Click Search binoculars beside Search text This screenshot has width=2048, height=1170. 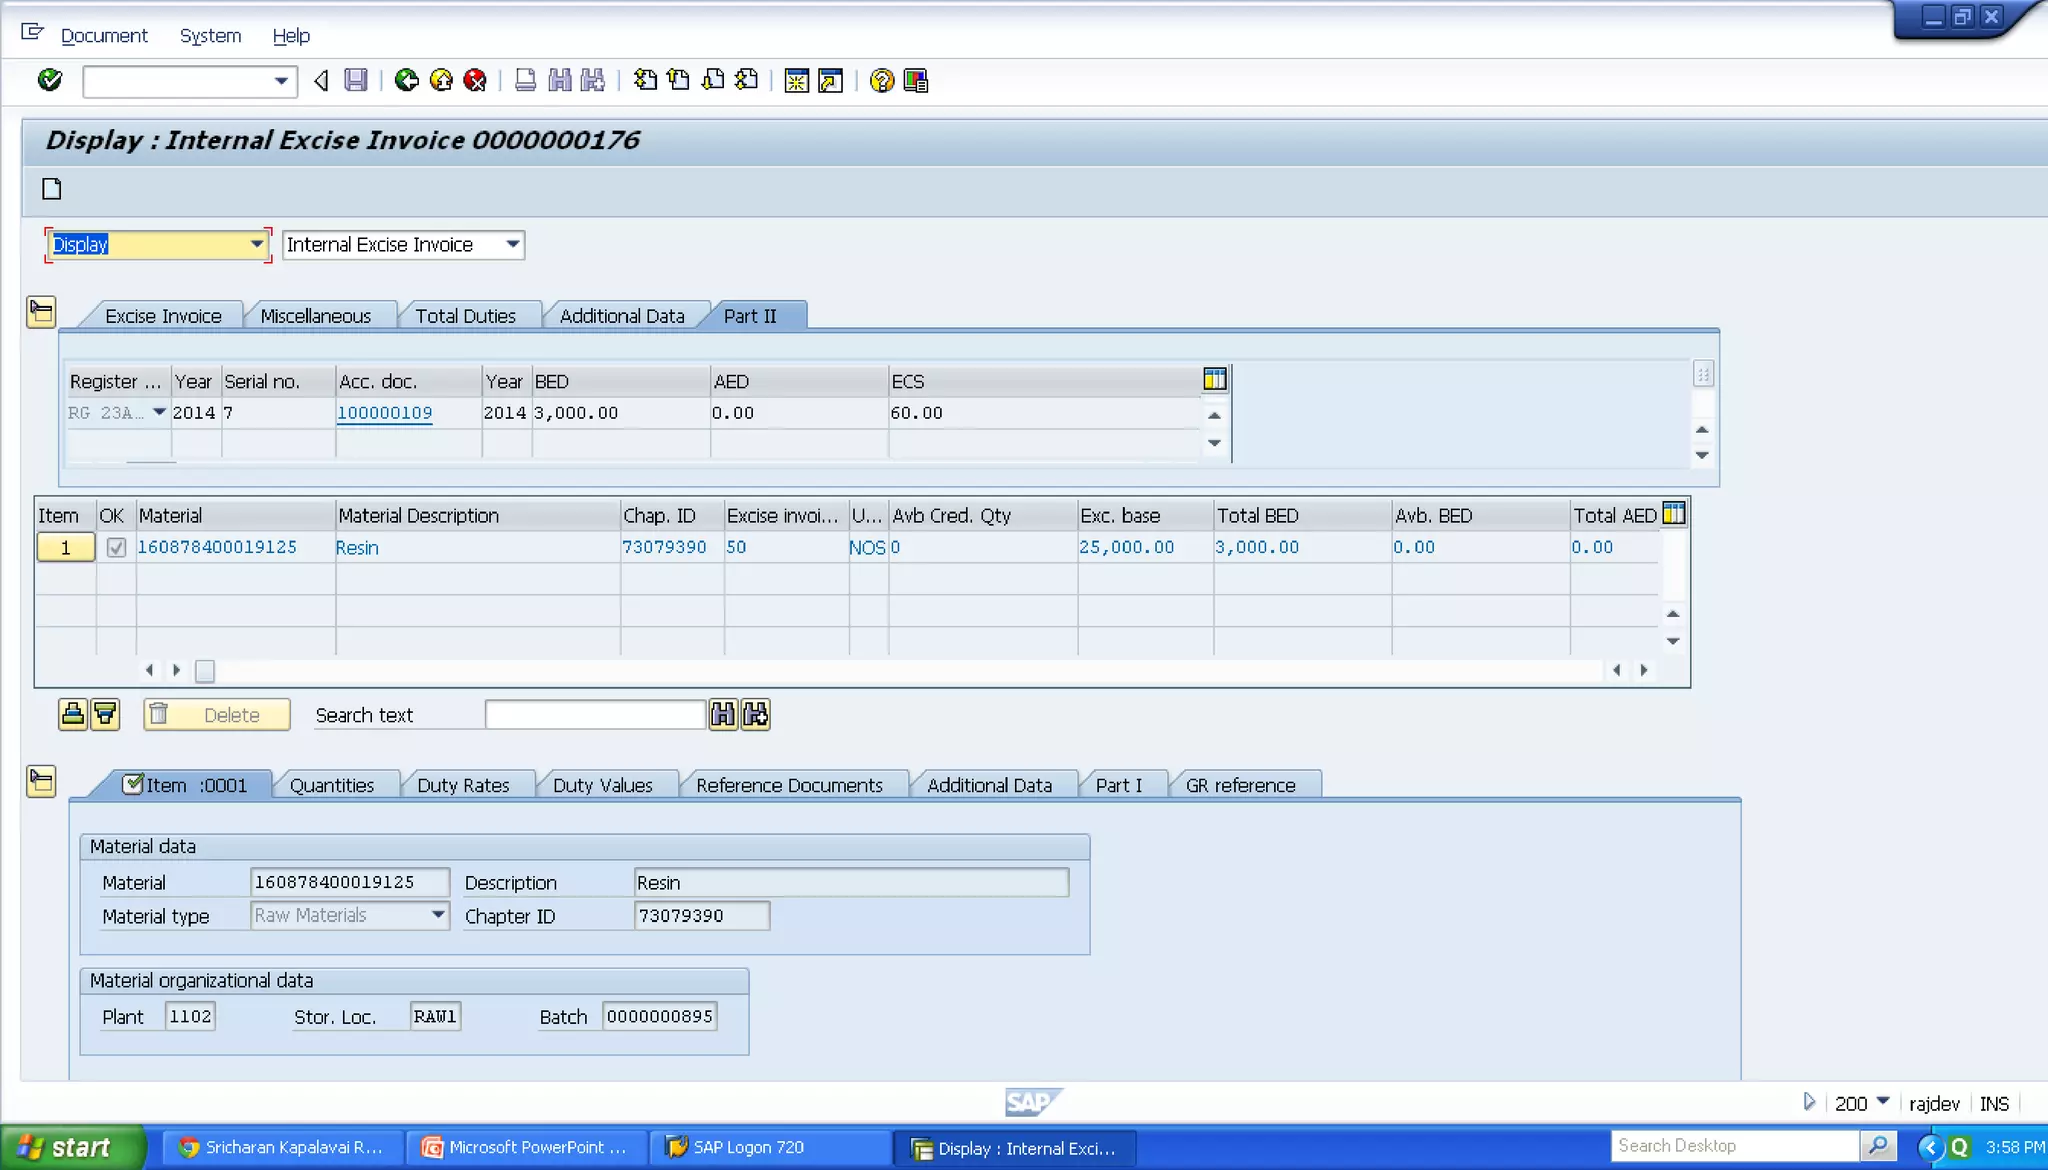pyautogui.click(x=723, y=714)
